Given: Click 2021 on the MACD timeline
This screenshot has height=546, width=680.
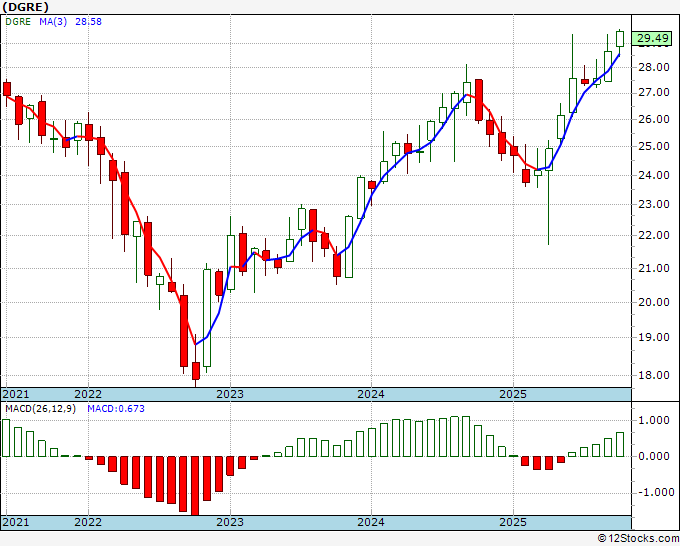Looking at the screenshot, I should coord(16,522).
